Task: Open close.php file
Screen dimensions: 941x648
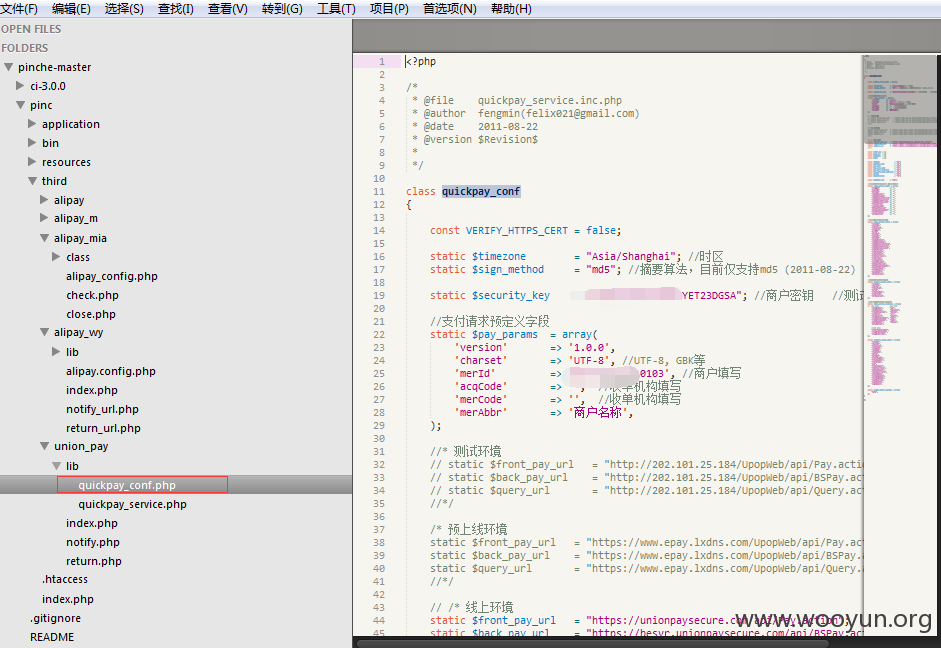Action: point(91,314)
